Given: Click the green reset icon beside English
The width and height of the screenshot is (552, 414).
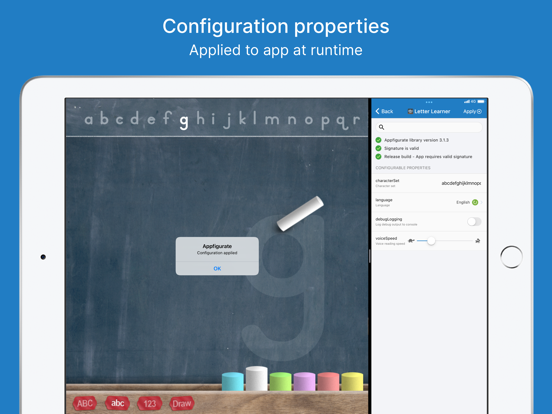Looking at the screenshot, I should 475,202.
